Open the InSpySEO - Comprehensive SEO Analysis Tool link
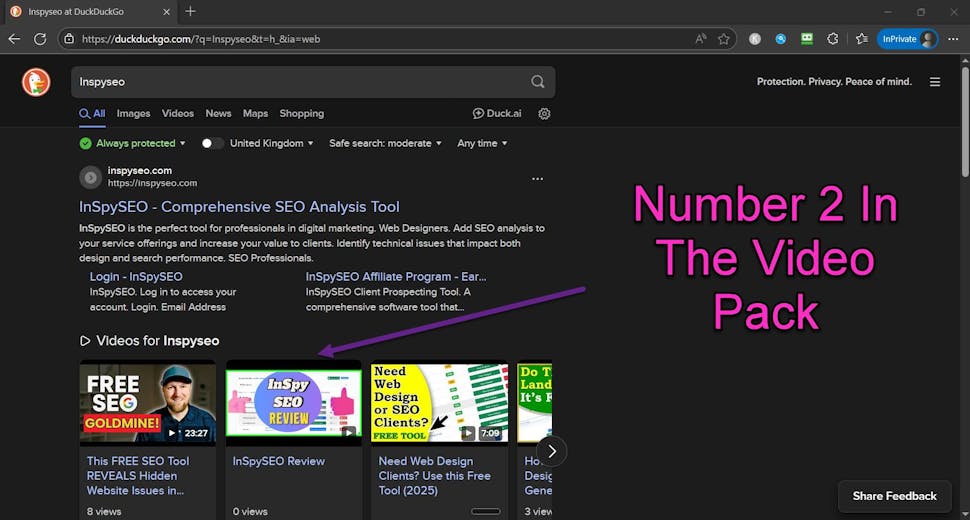970x520 pixels. coord(239,207)
